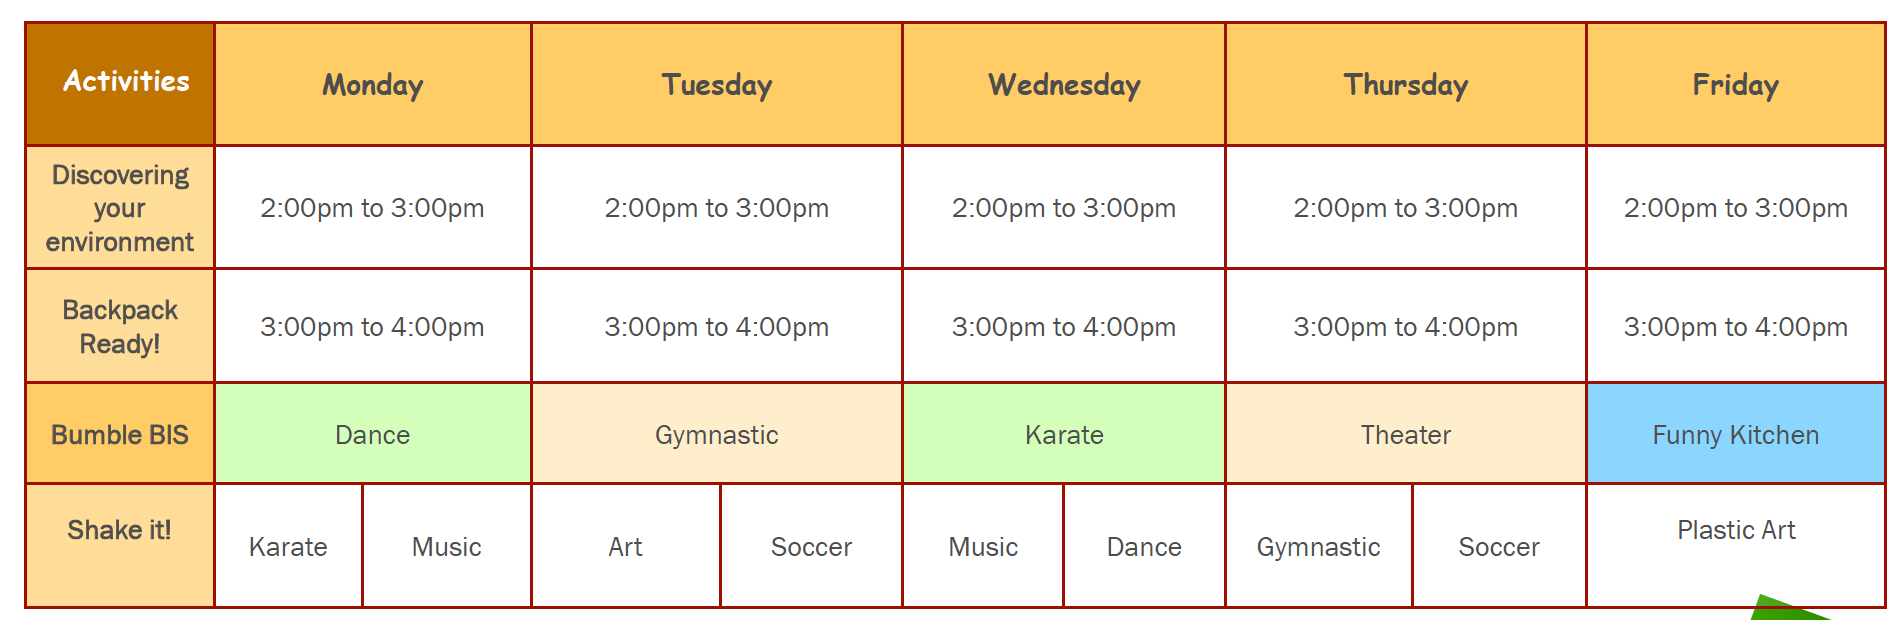Click the Karate cell in Shake it! row
Image resolution: width=1904 pixels, height=620 pixels.
coord(289,546)
